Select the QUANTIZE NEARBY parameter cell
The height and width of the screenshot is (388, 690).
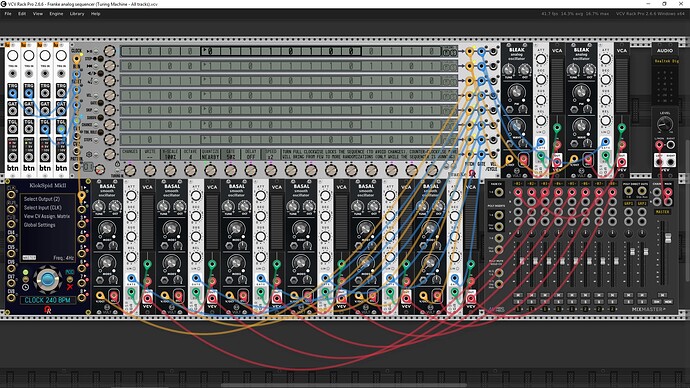tap(210, 154)
